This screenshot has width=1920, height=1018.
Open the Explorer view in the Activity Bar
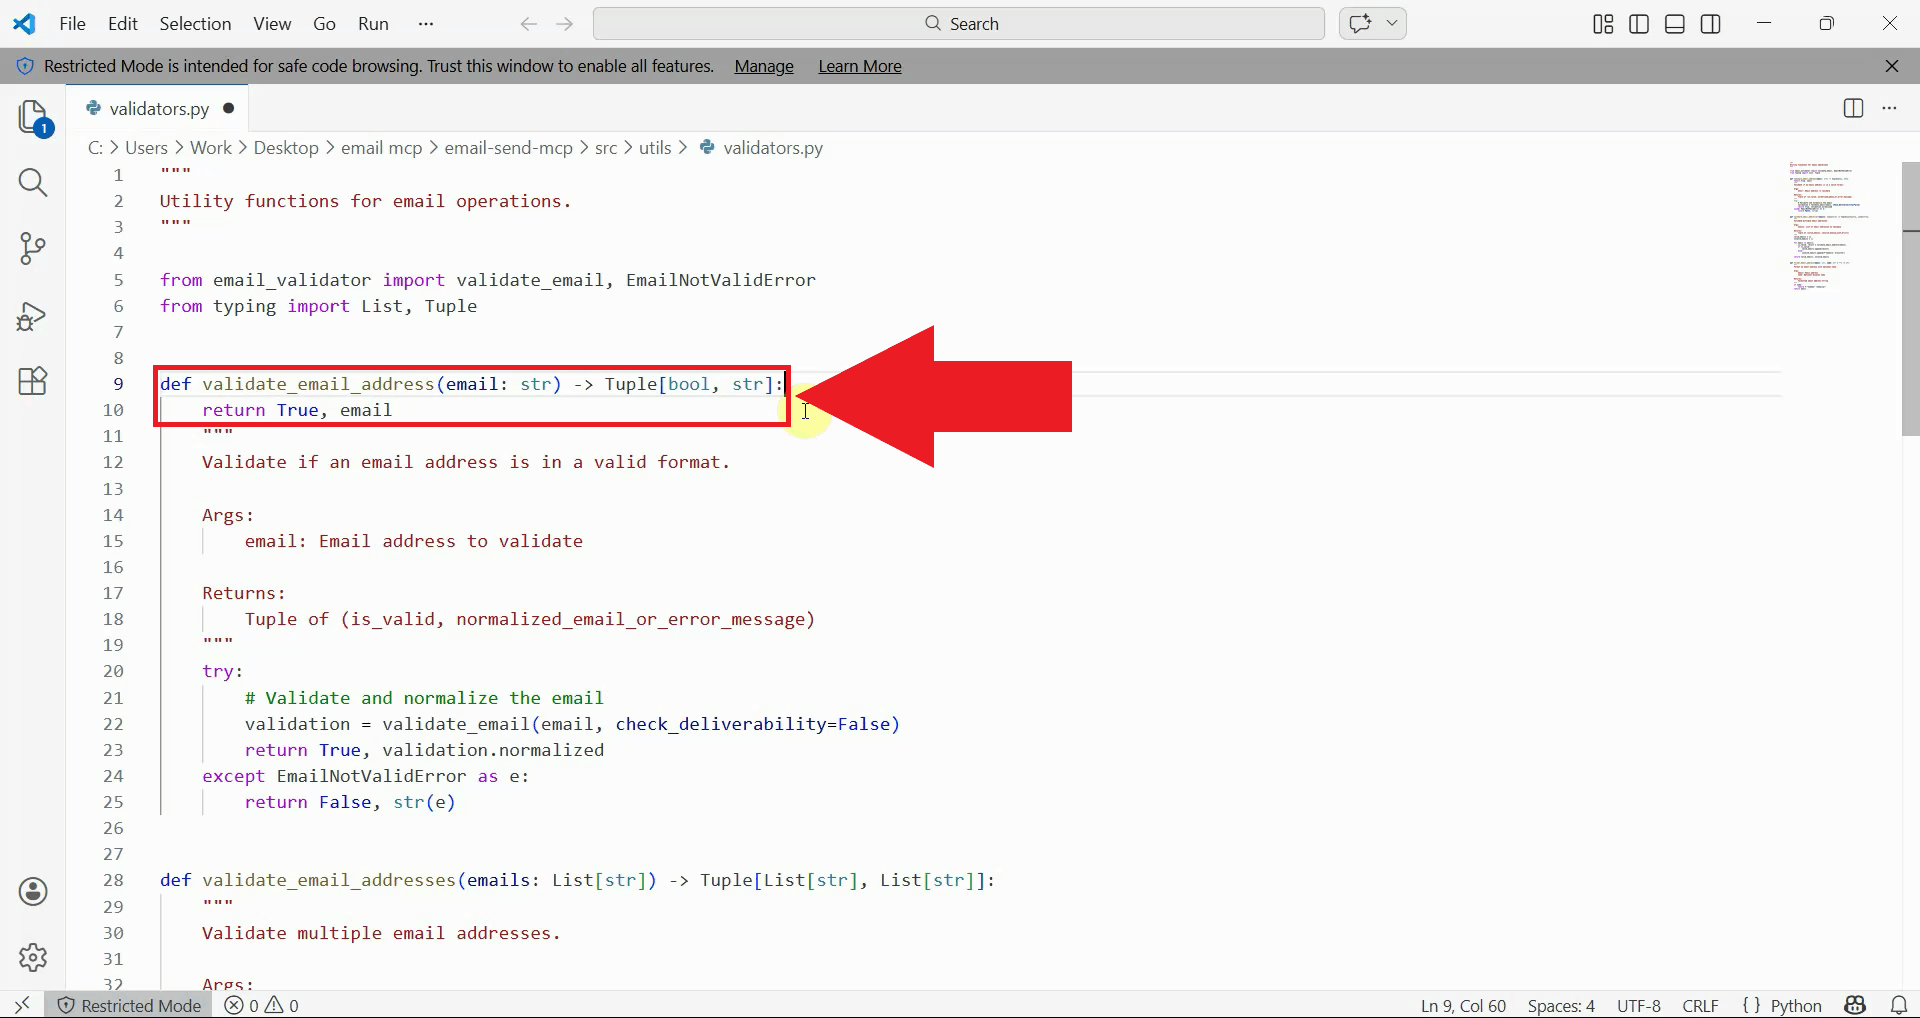pyautogui.click(x=33, y=117)
